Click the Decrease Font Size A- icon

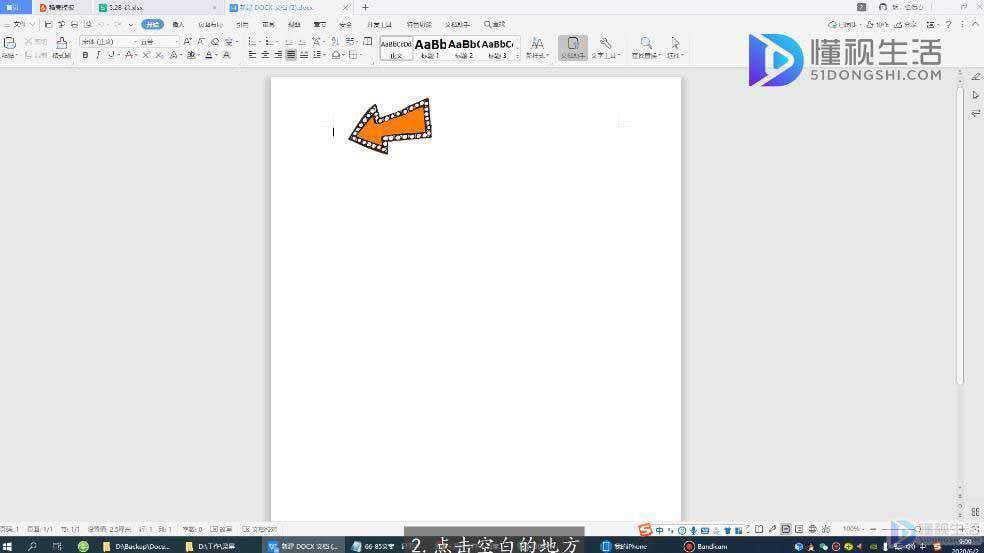[x=201, y=41]
